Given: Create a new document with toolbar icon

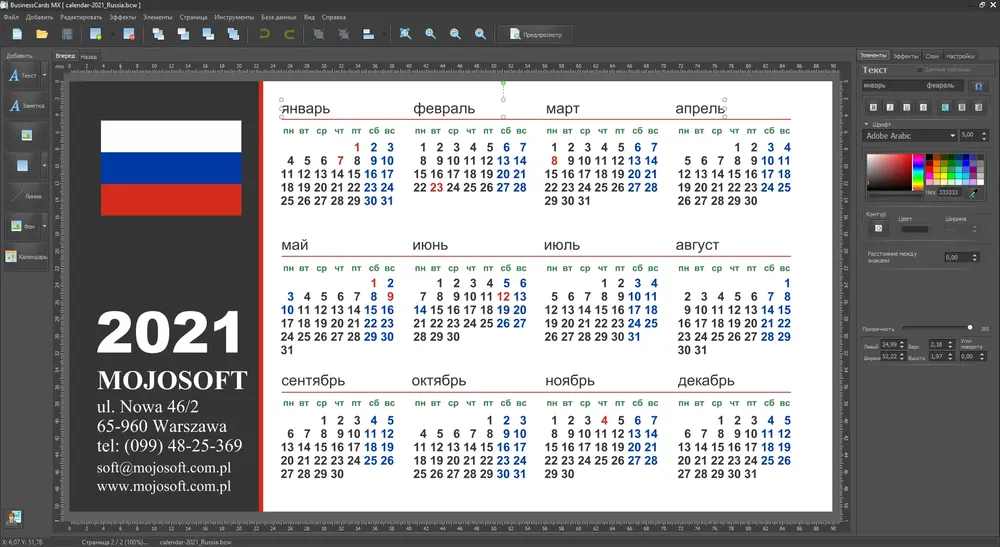Looking at the screenshot, I should tap(17, 34).
